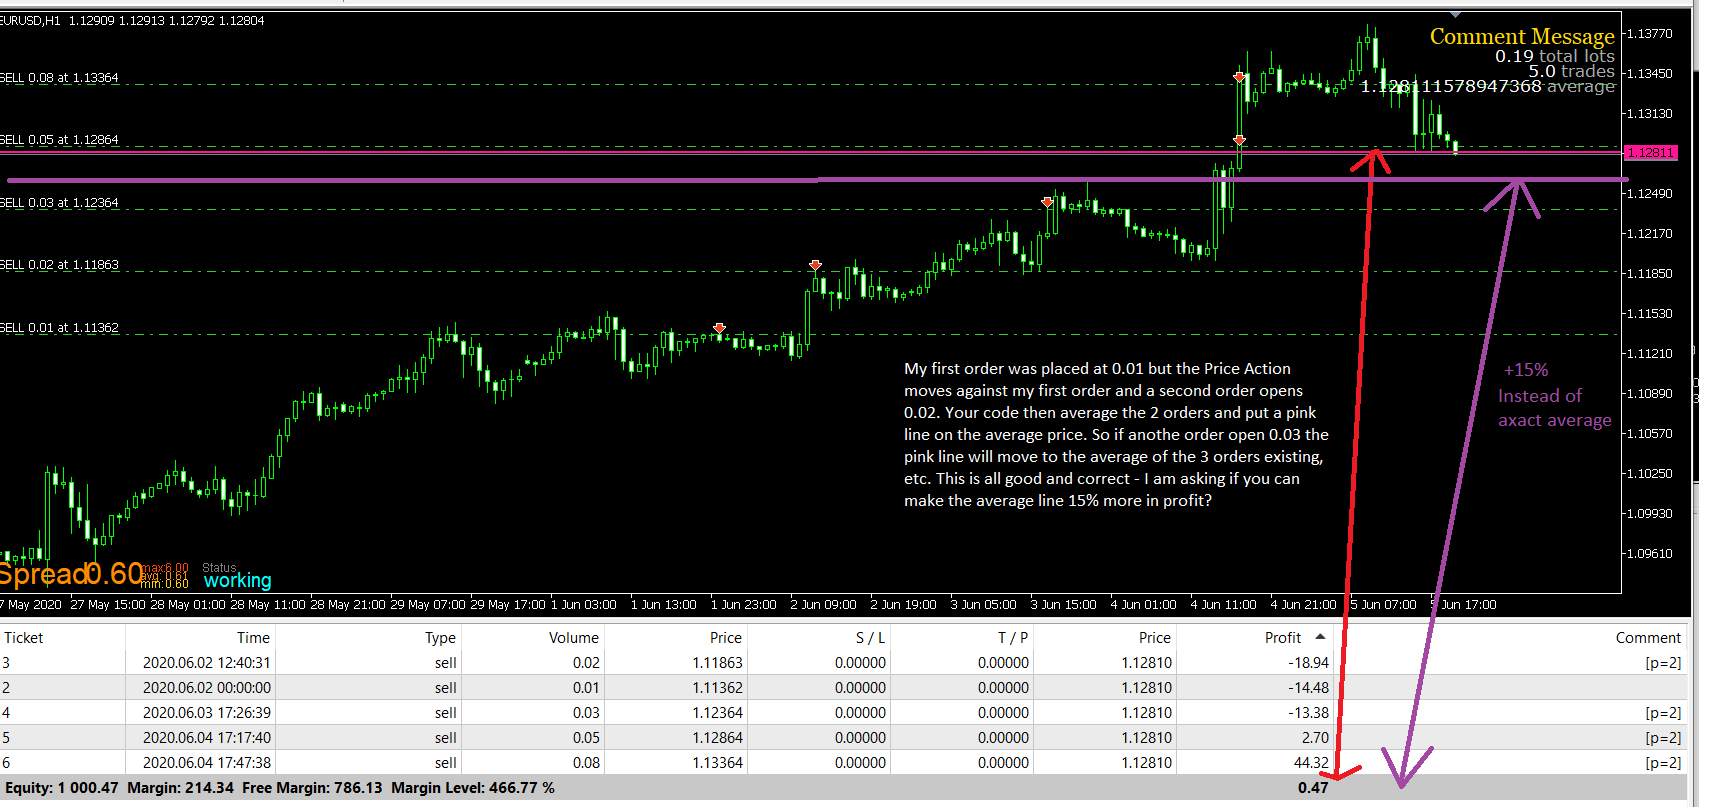Sort trades by Type column header
Screen dimensions: 1715x807
[x=440, y=638]
